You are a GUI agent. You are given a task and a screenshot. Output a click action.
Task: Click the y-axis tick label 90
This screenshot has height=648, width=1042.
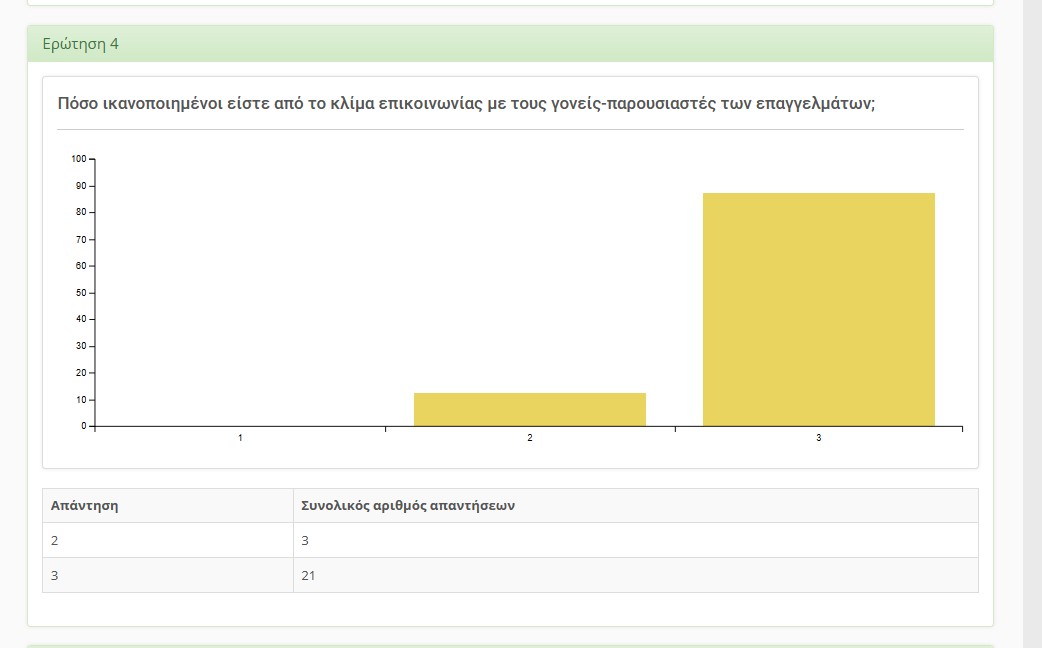[x=80, y=186]
